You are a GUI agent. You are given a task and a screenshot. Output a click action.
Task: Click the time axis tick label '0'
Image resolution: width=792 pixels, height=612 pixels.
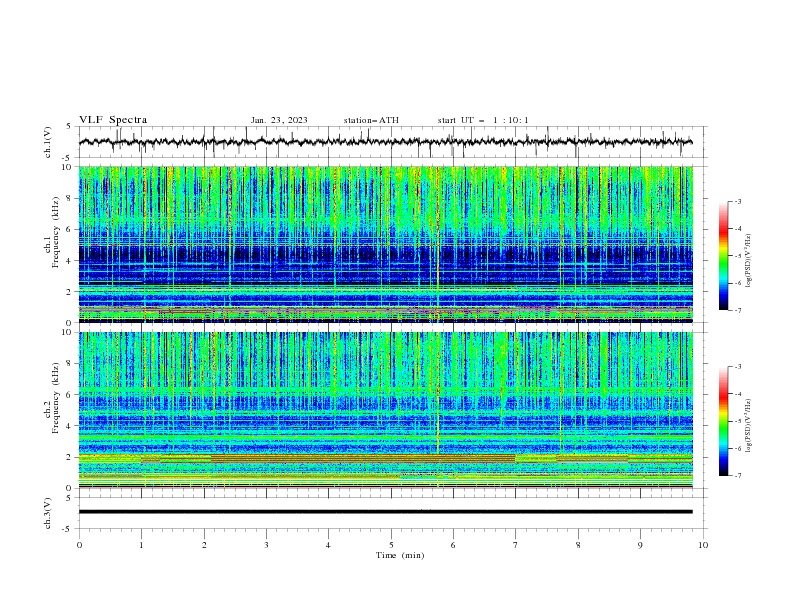(79, 545)
